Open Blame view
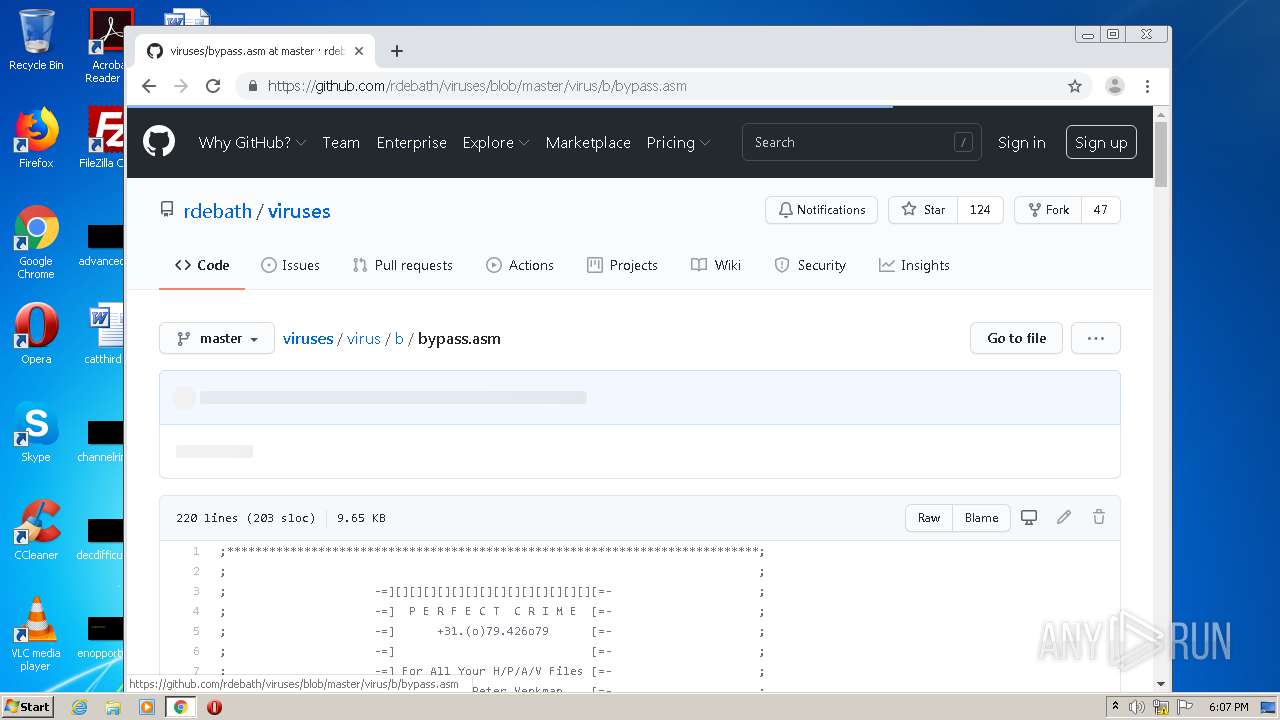The height and width of the screenshot is (720, 1280). [981, 518]
